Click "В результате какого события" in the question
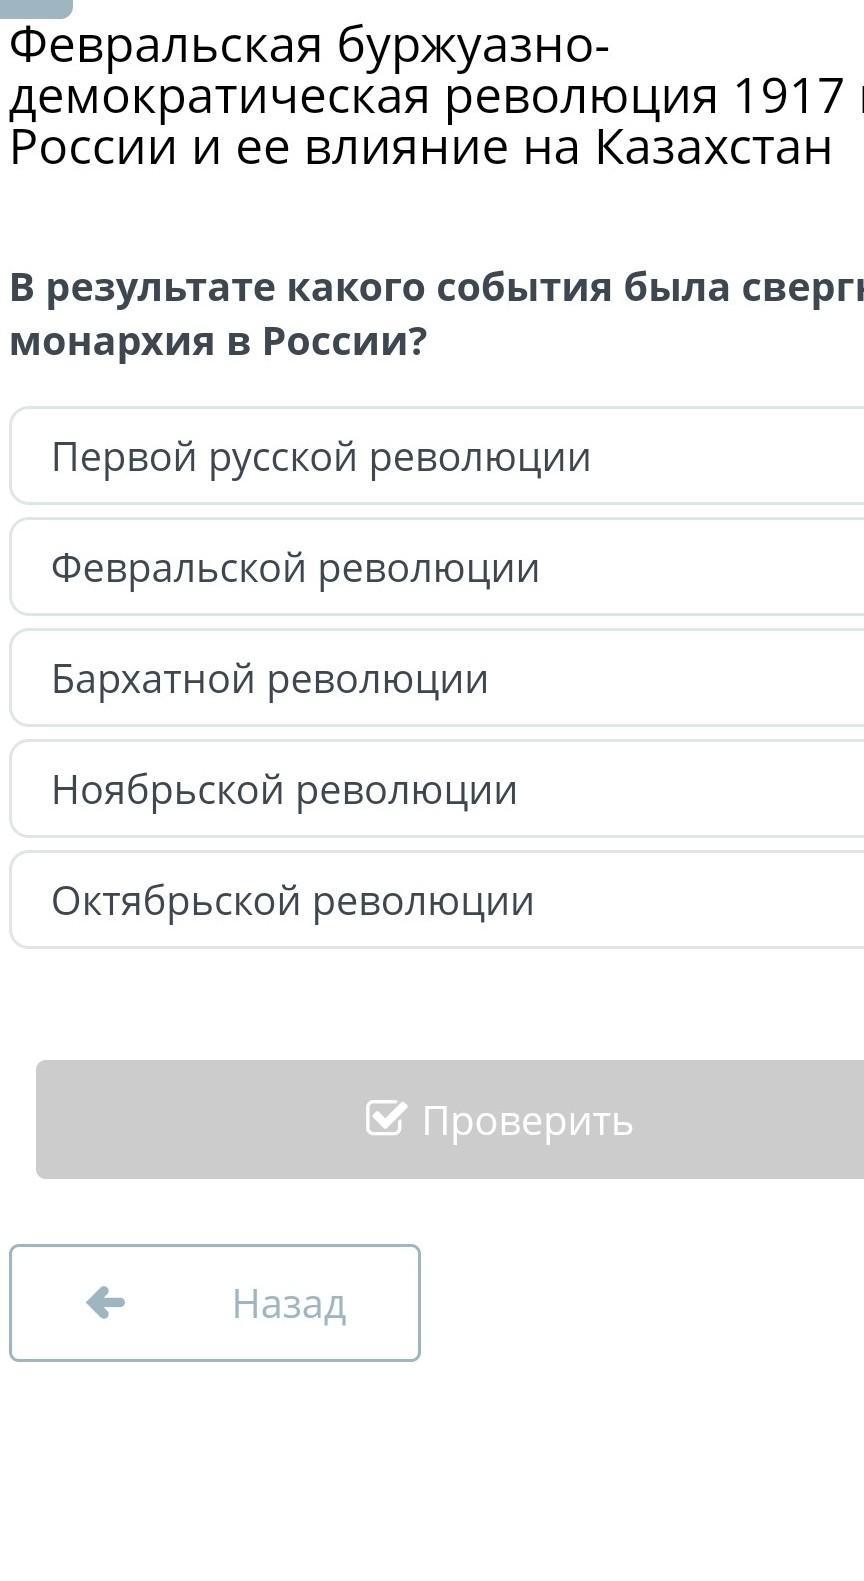This screenshot has width=864, height=1581. click(x=311, y=288)
